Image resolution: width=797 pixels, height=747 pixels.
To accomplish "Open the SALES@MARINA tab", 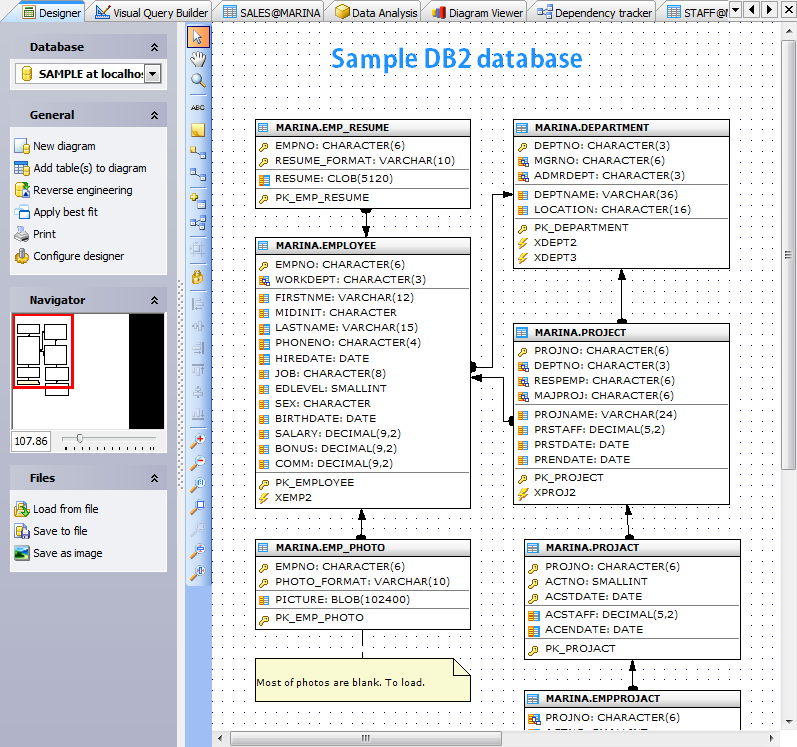I will coord(272,13).
